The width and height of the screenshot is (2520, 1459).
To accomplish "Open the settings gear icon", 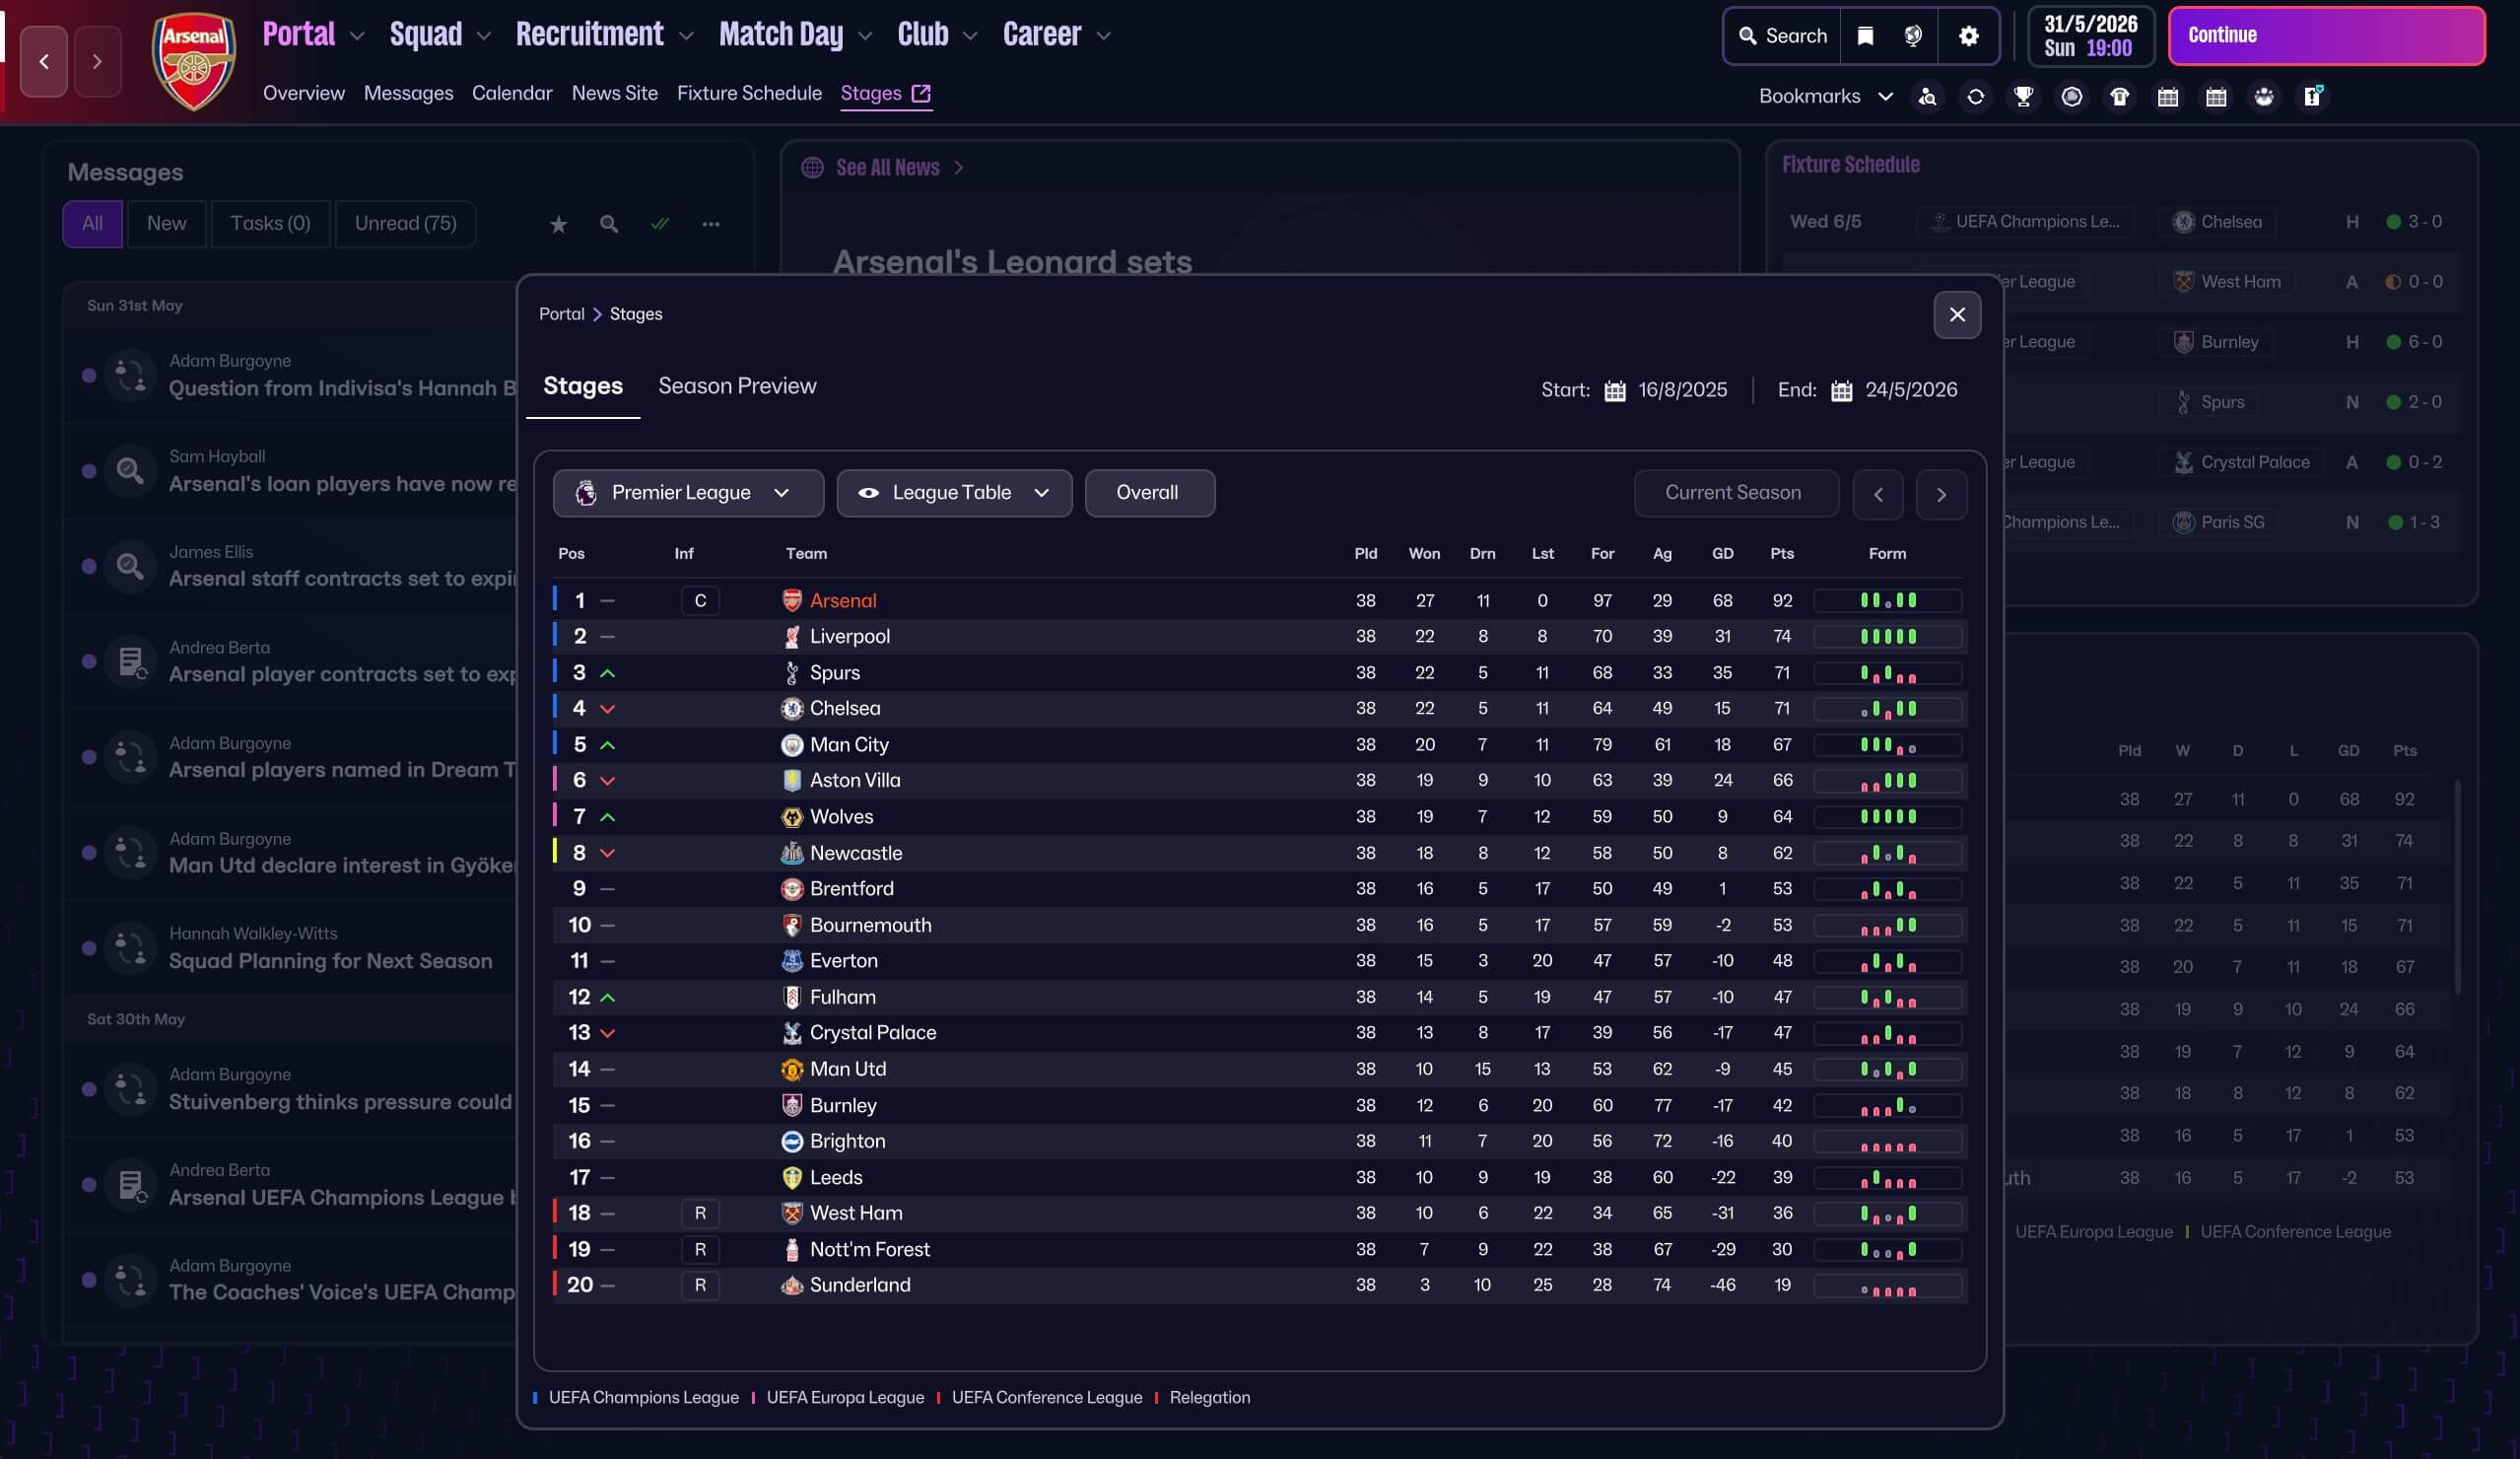I will coord(1968,36).
